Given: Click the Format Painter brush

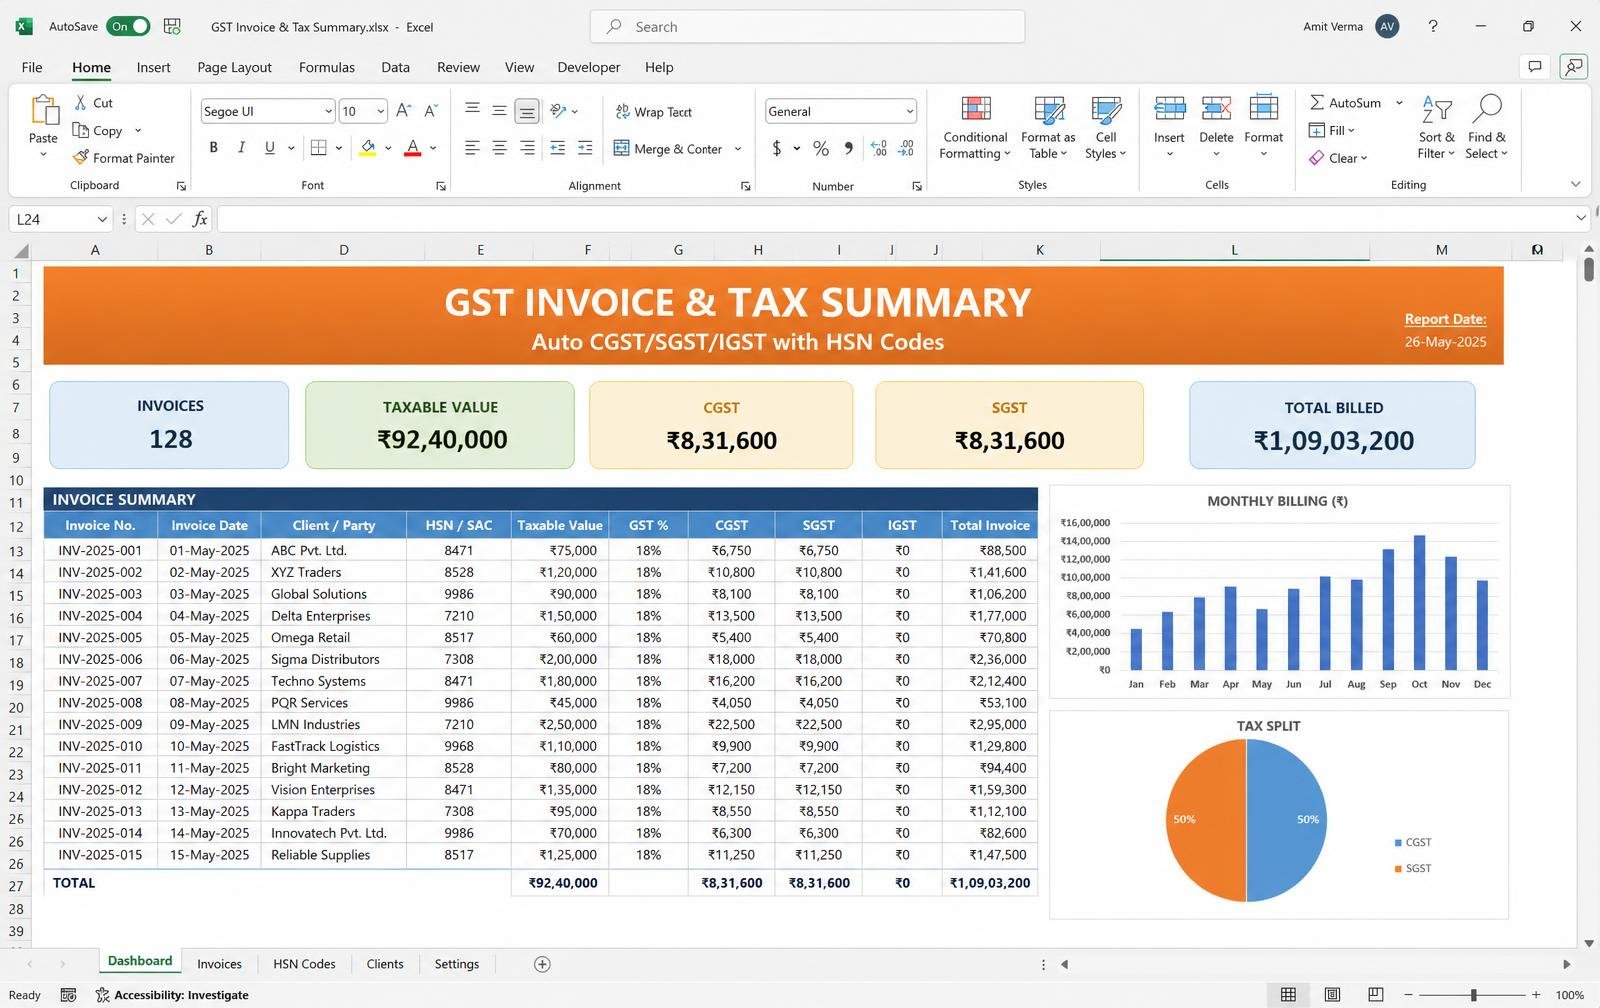Looking at the screenshot, I should coord(81,158).
